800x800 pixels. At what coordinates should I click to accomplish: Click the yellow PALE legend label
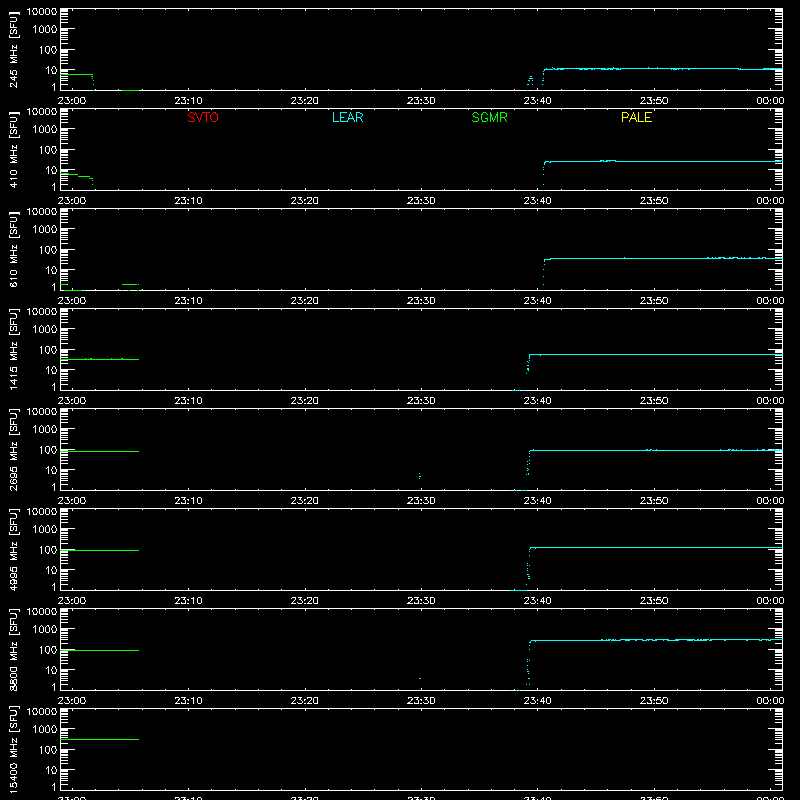coord(636,117)
